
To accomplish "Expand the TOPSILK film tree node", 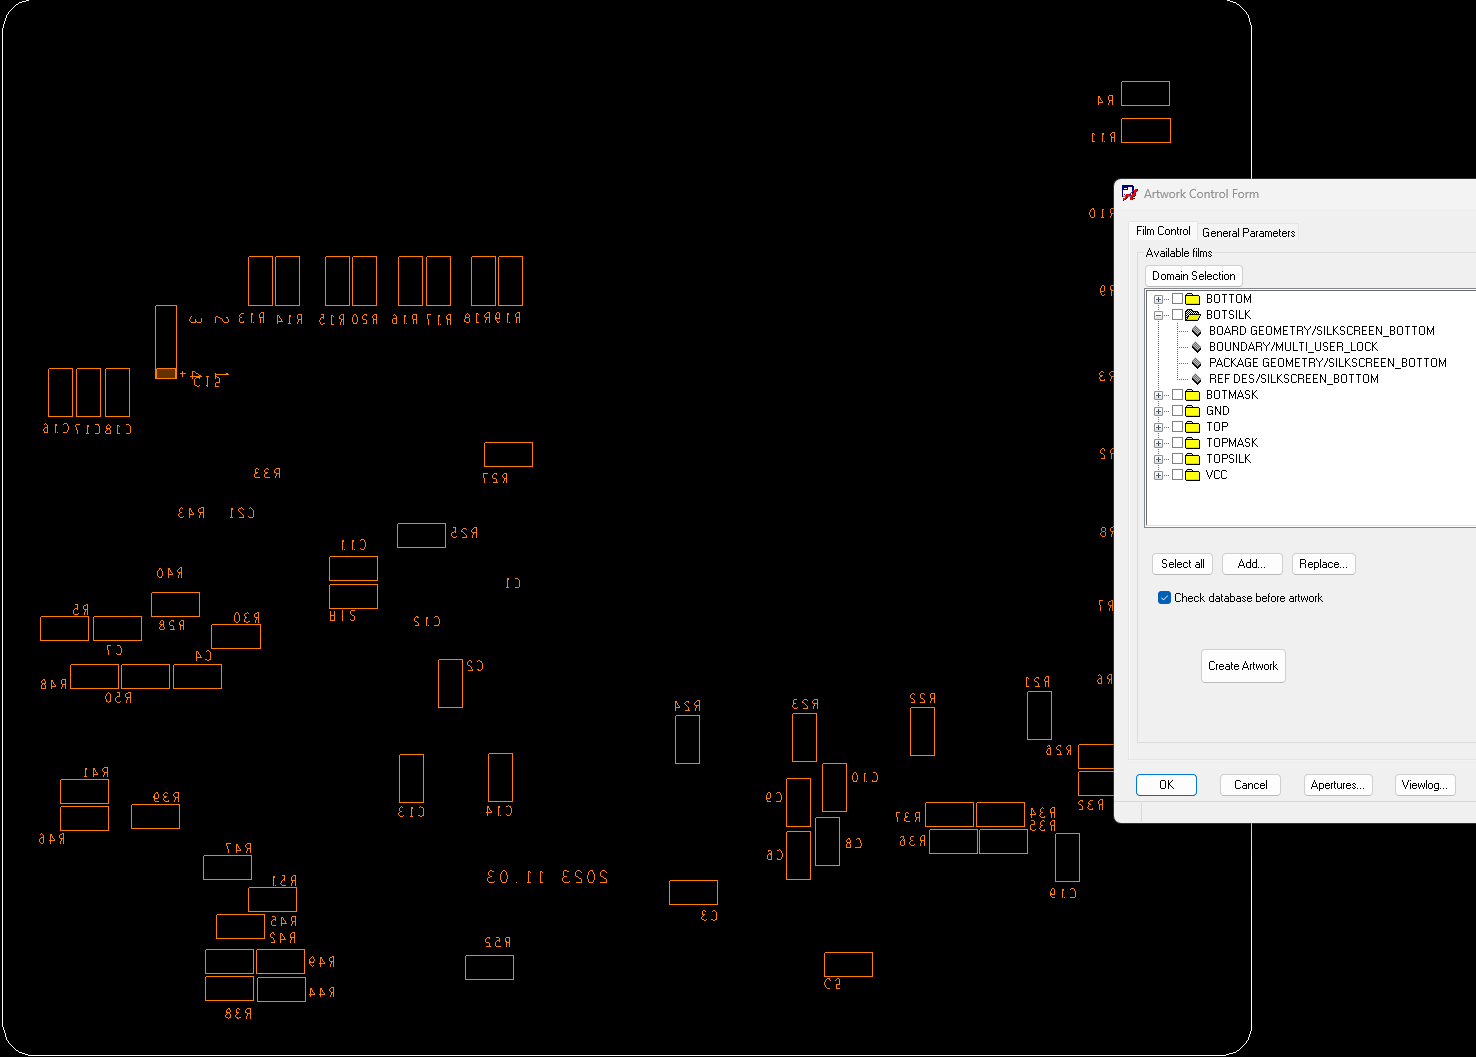I will coord(1158,459).
